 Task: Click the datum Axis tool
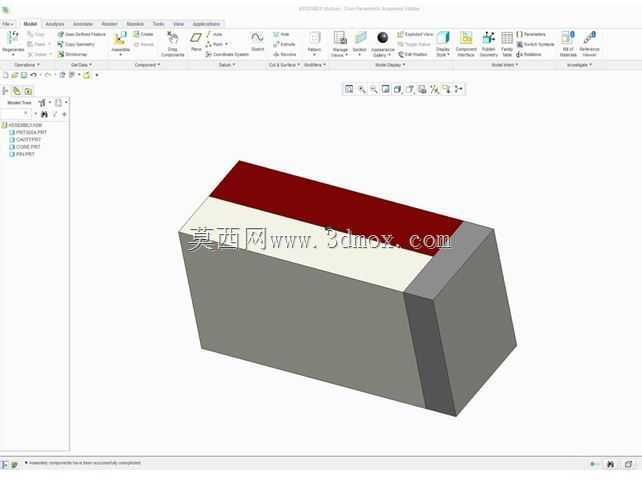tap(214, 34)
